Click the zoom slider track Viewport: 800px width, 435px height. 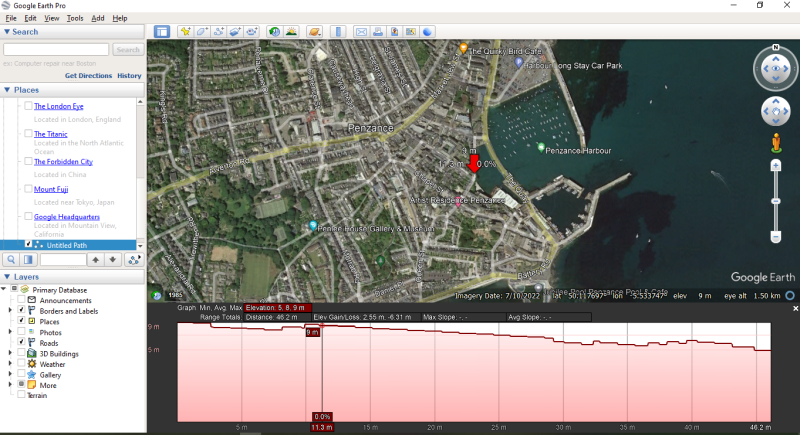[776, 201]
